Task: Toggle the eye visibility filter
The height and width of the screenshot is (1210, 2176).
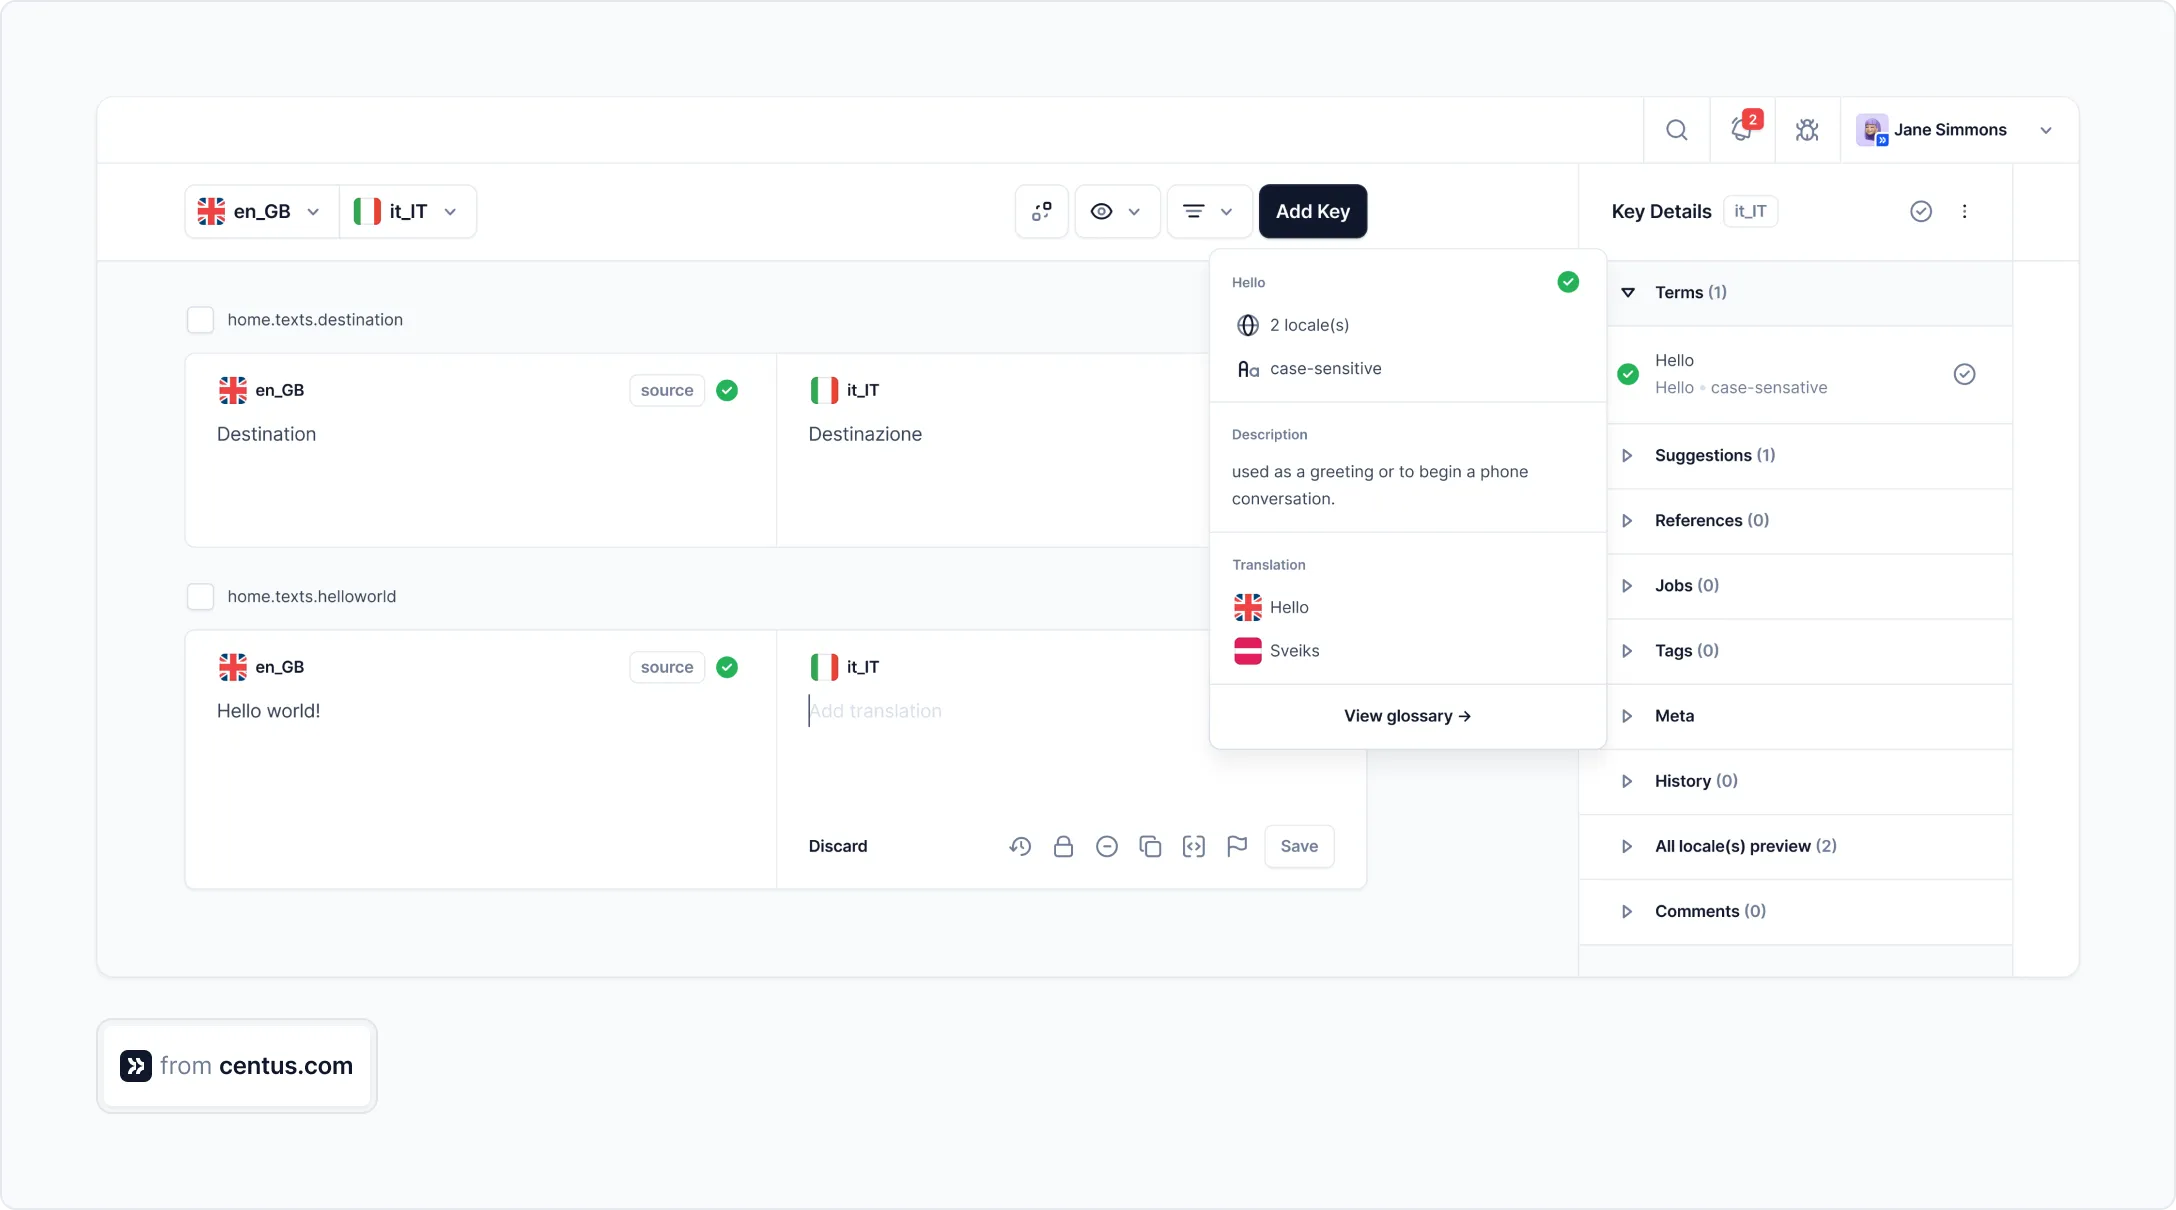Action: 1117,211
